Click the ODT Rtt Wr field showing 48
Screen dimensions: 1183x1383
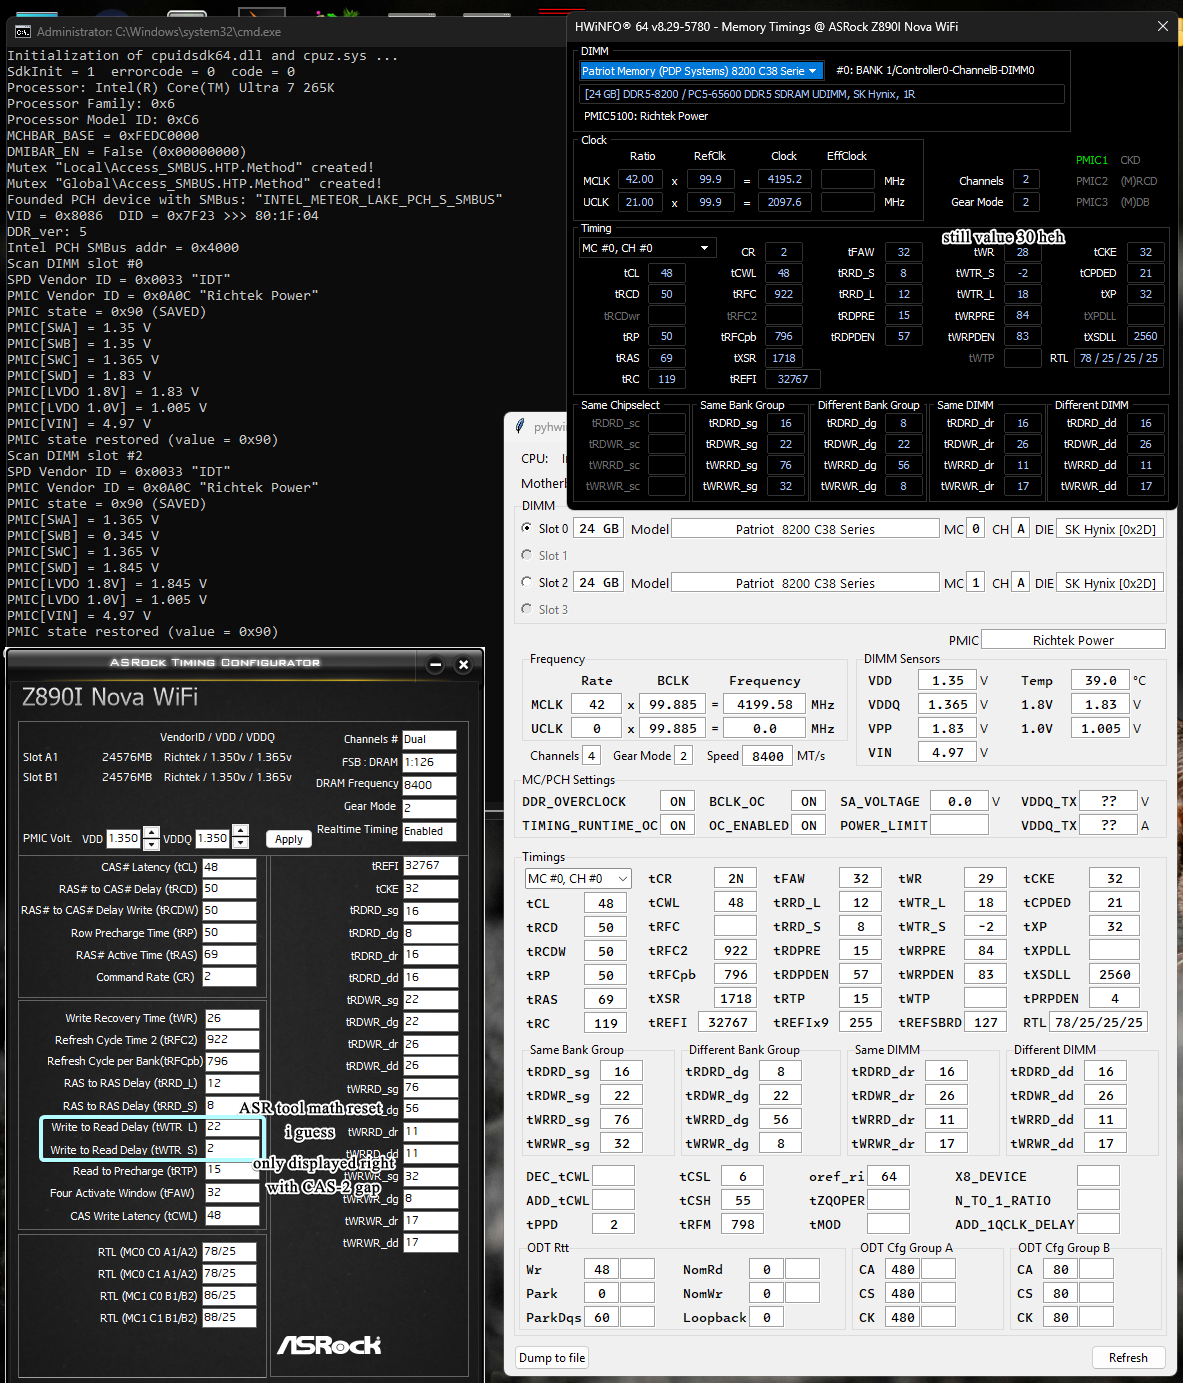(601, 1269)
